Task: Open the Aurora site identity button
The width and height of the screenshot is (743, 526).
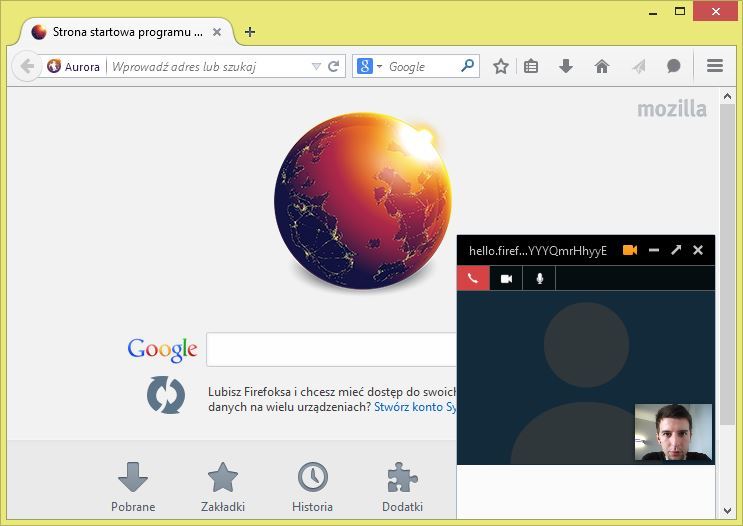Action: 74,67
